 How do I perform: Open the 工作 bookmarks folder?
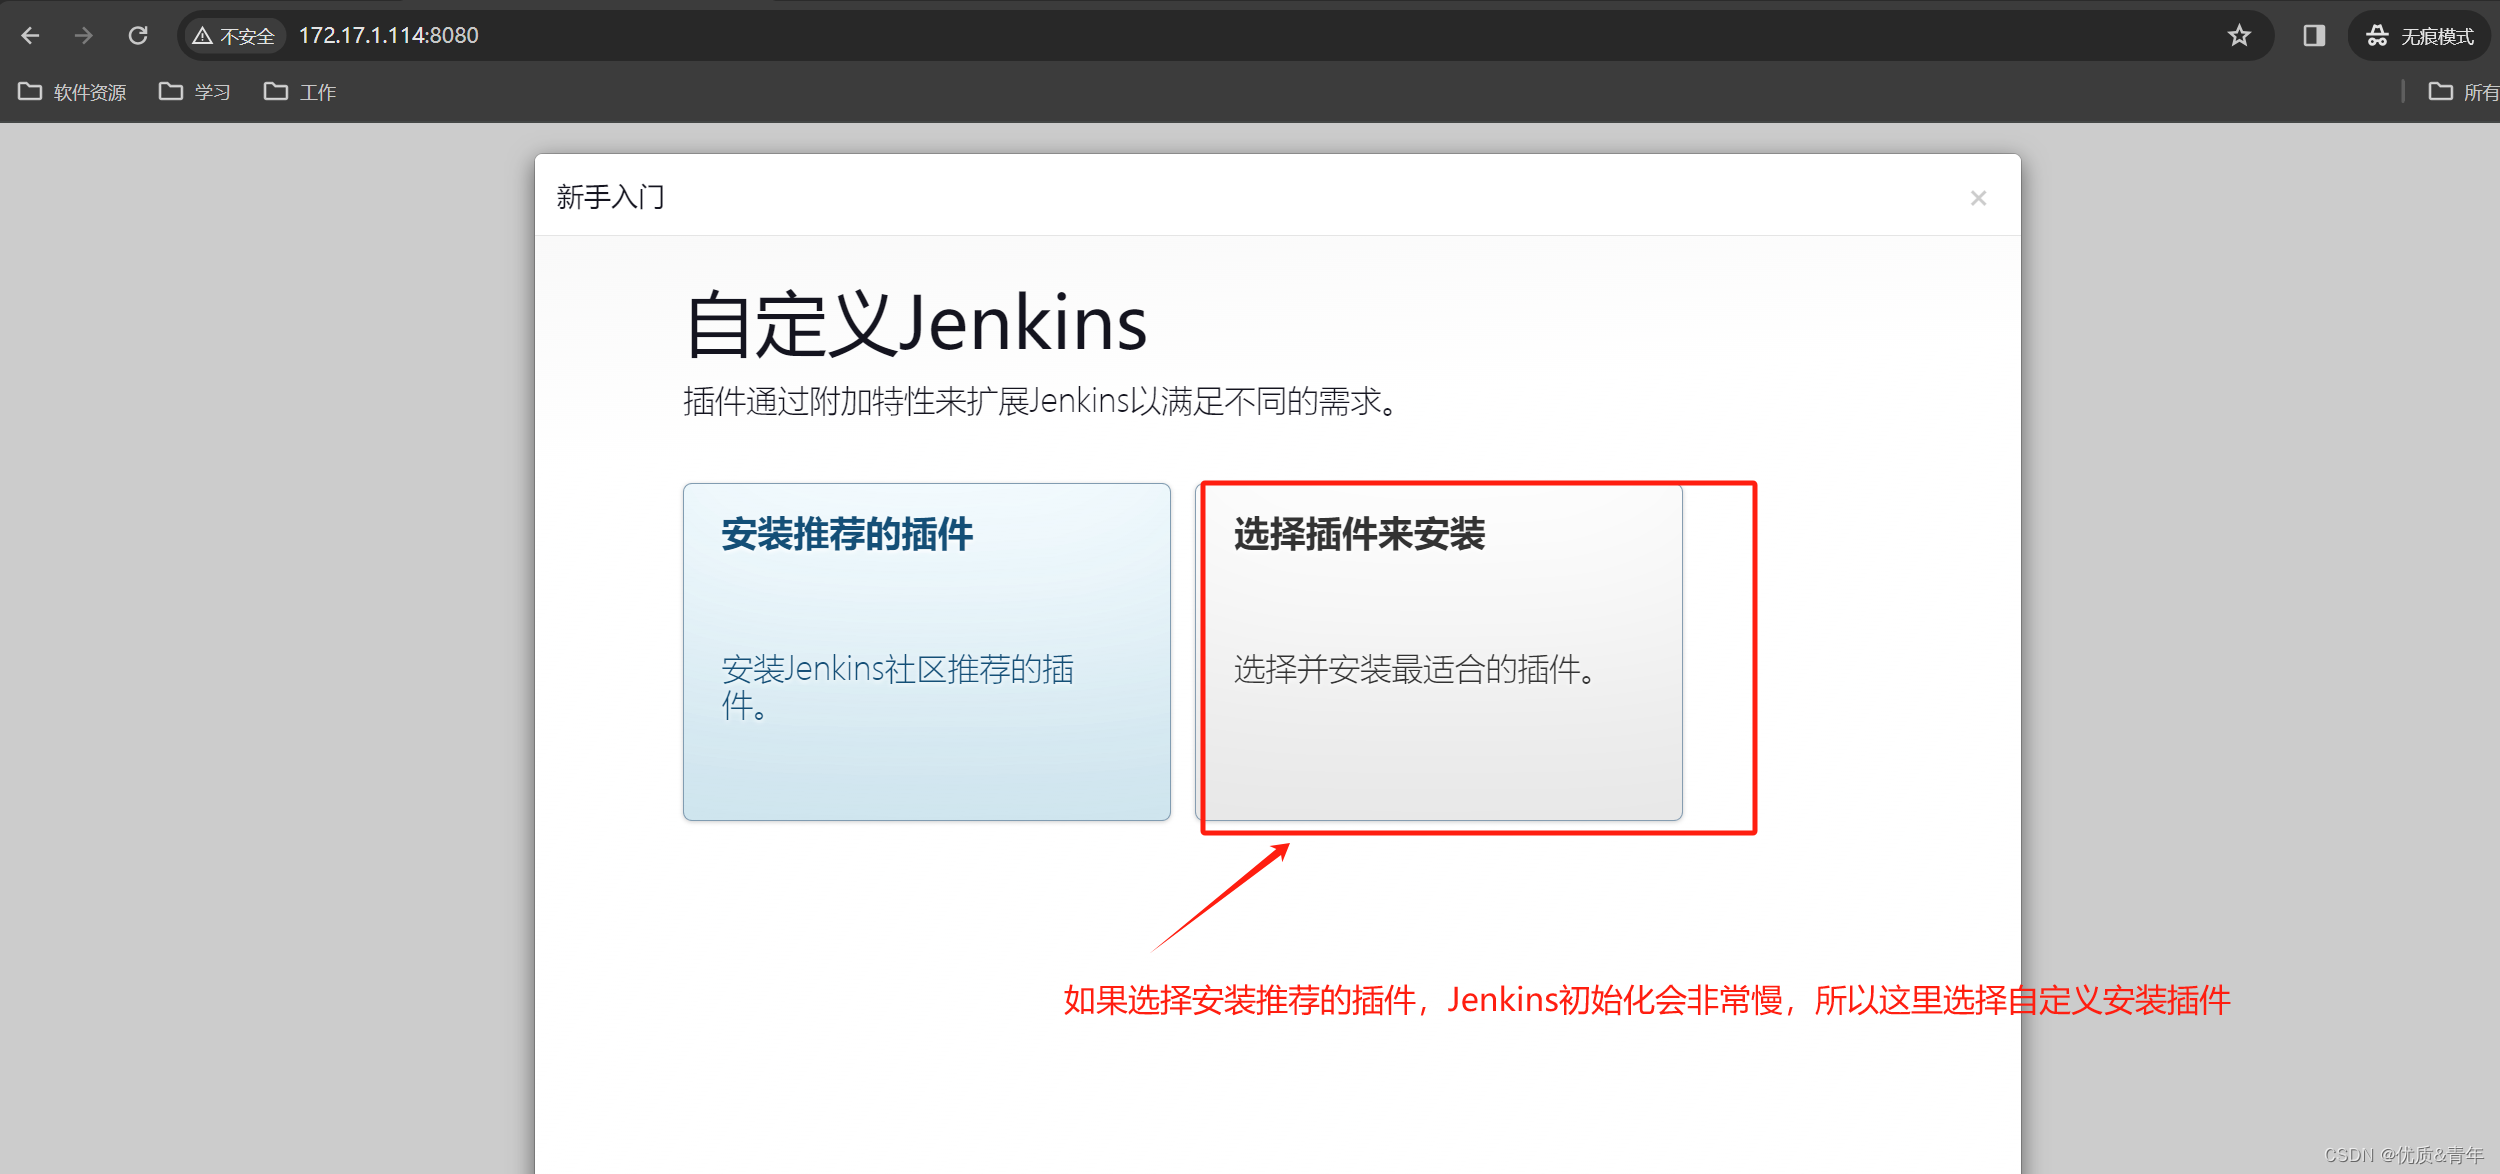point(300,92)
